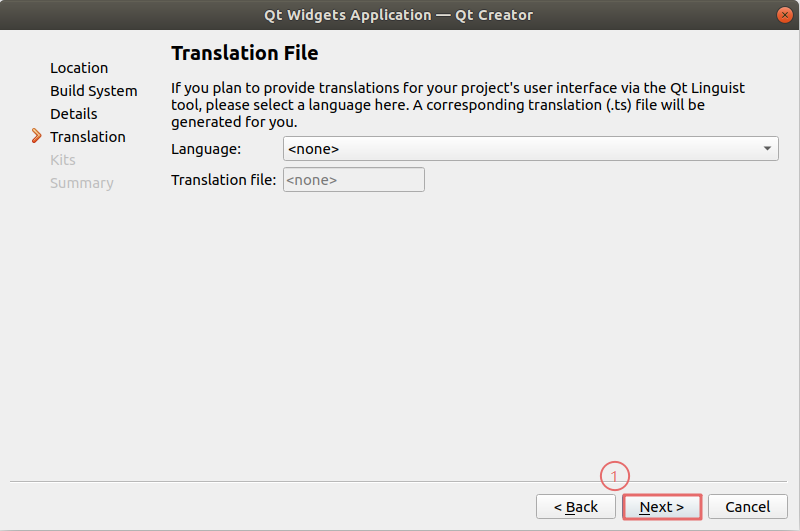The height and width of the screenshot is (531, 800).
Task: Select the Translation step in sidebar
Action: pos(88,137)
